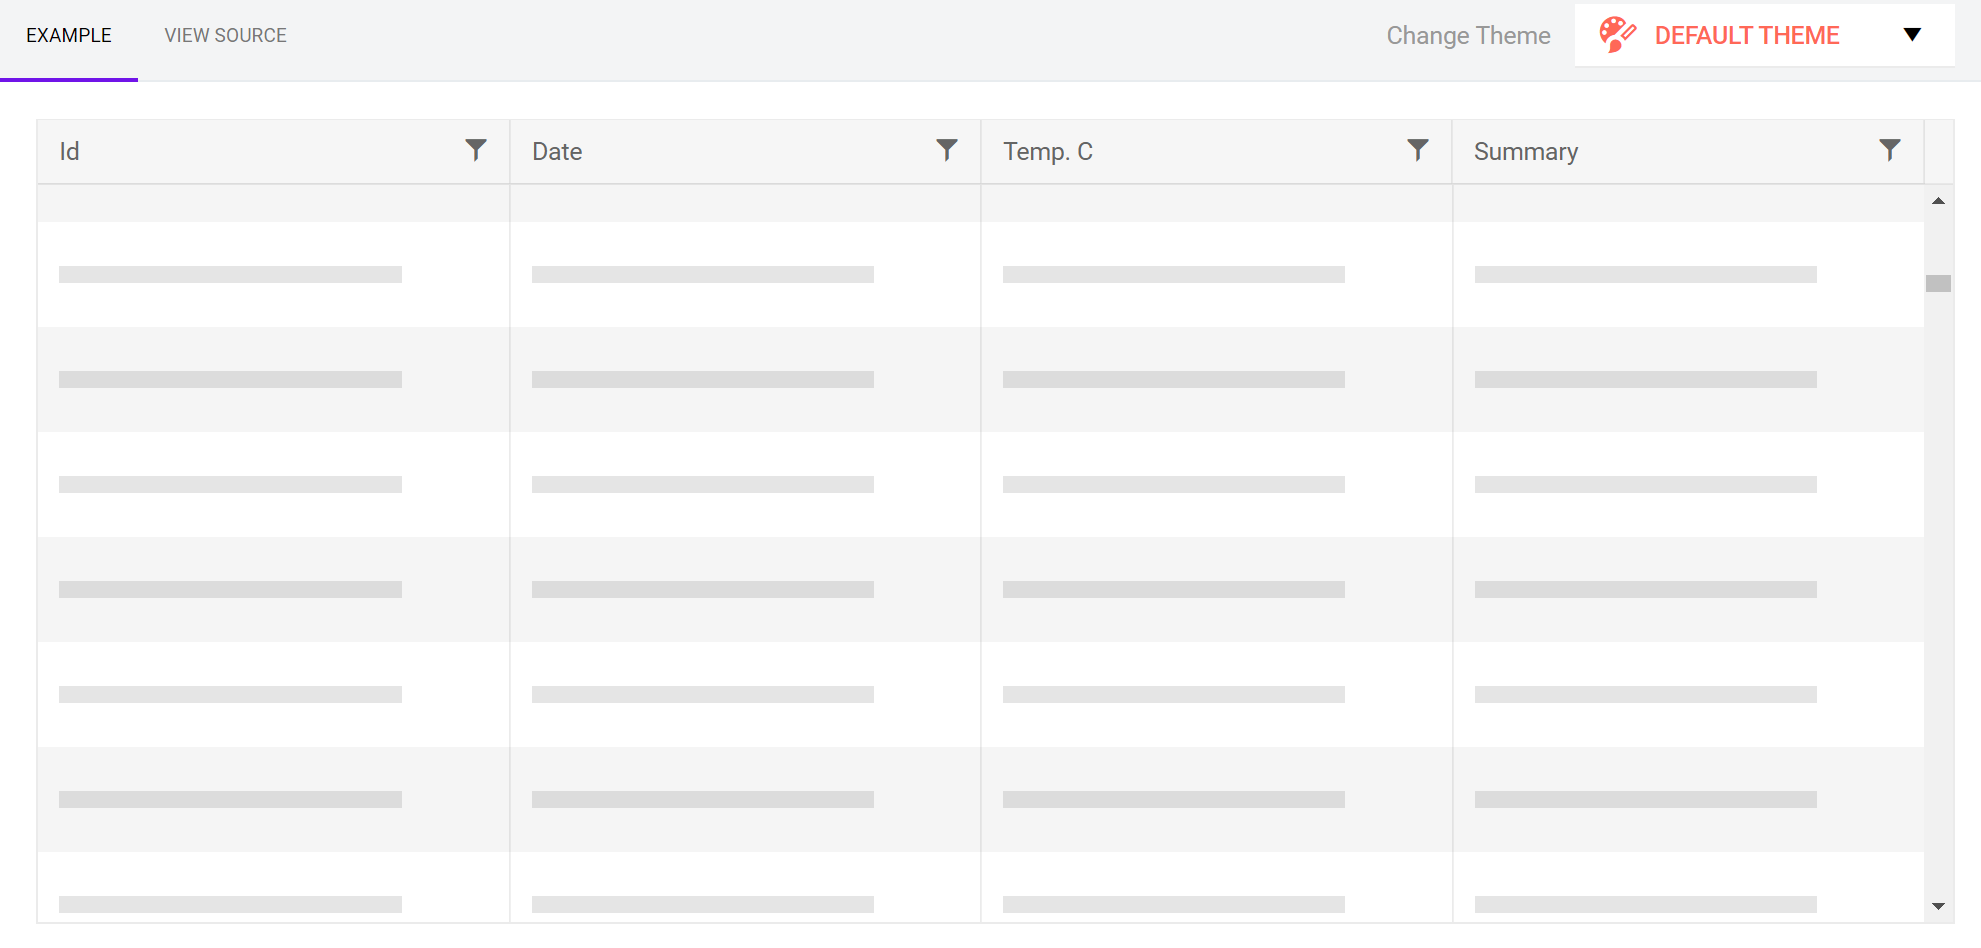The height and width of the screenshot is (948, 1981).
Task: Open the filter menu for Id column
Action: point(476,150)
